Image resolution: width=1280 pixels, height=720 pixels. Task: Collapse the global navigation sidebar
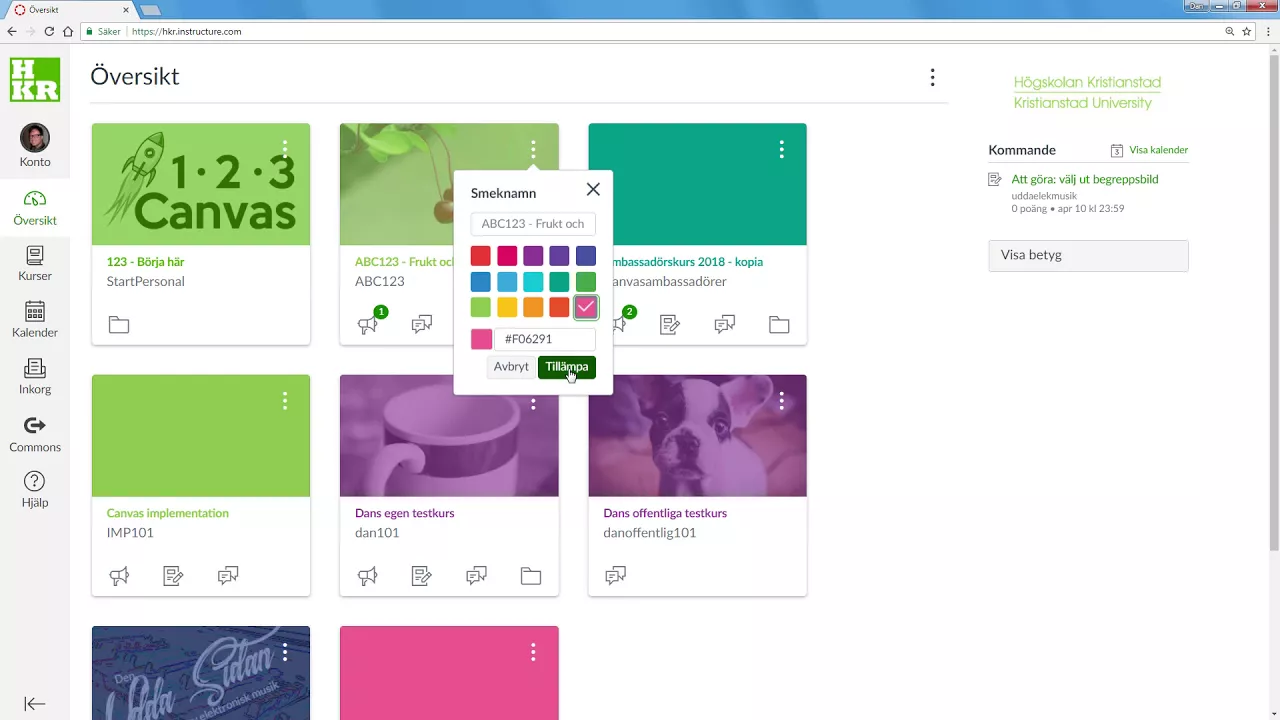(35, 704)
